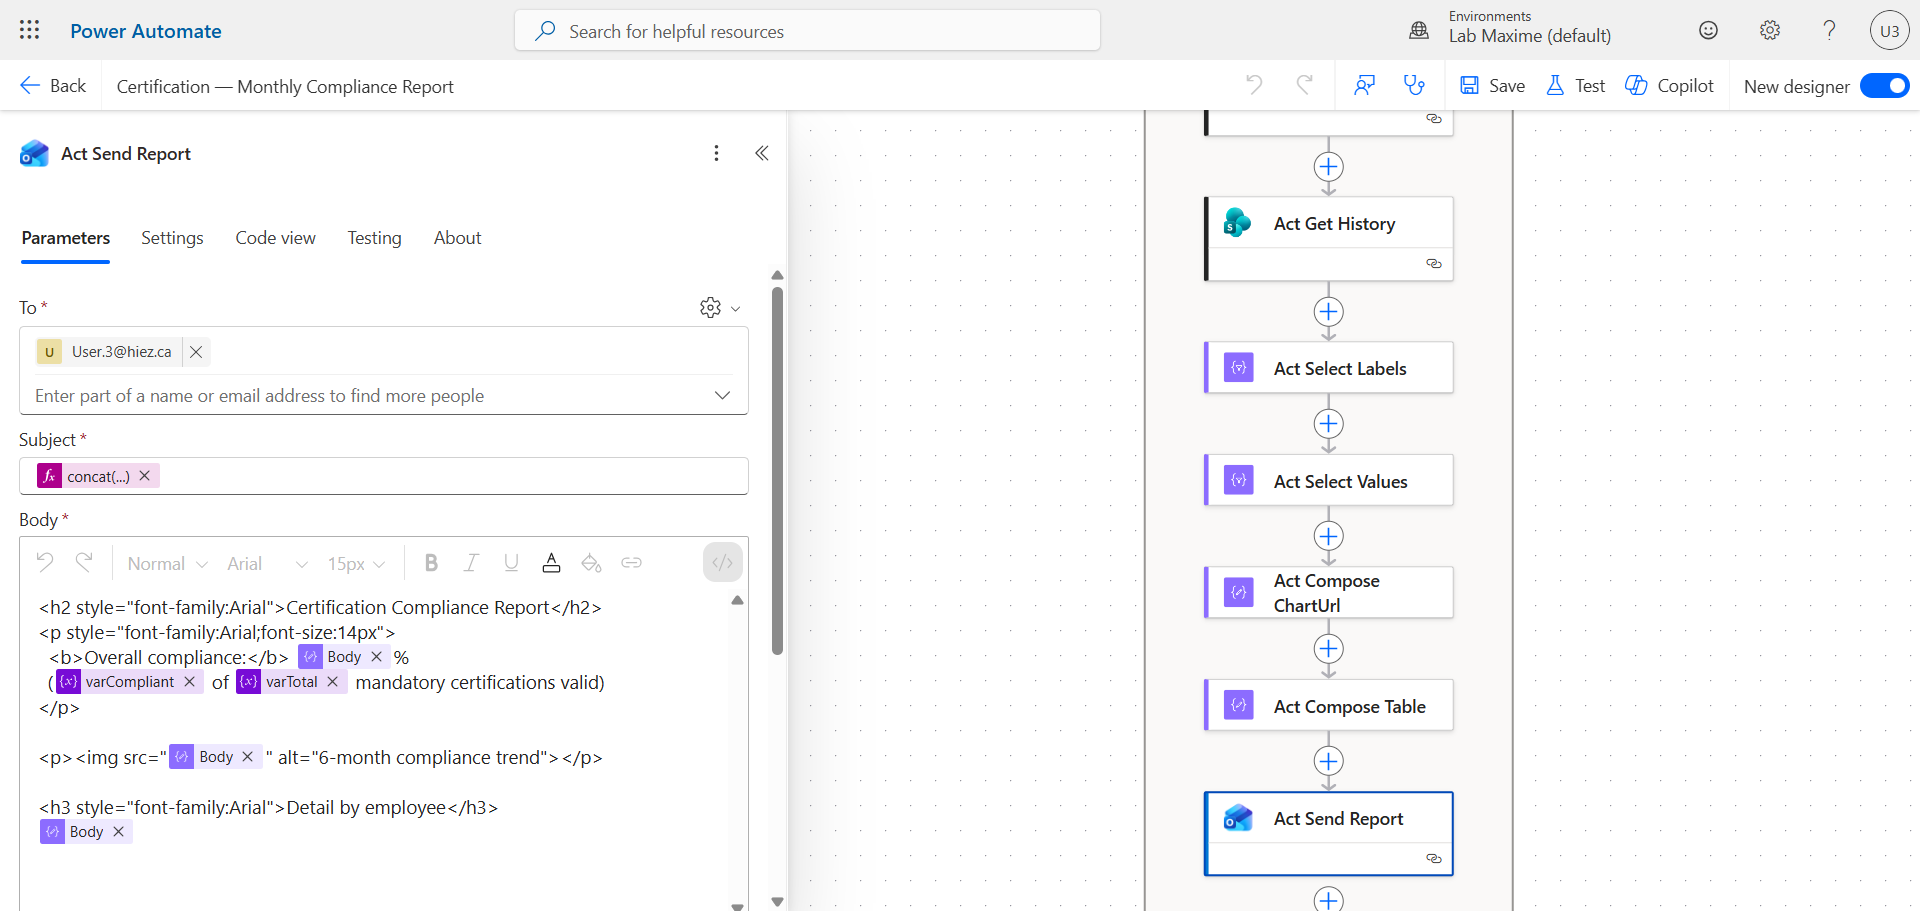Turn off the New designer toggle
The height and width of the screenshot is (911, 1920).
pos(1884,86)
